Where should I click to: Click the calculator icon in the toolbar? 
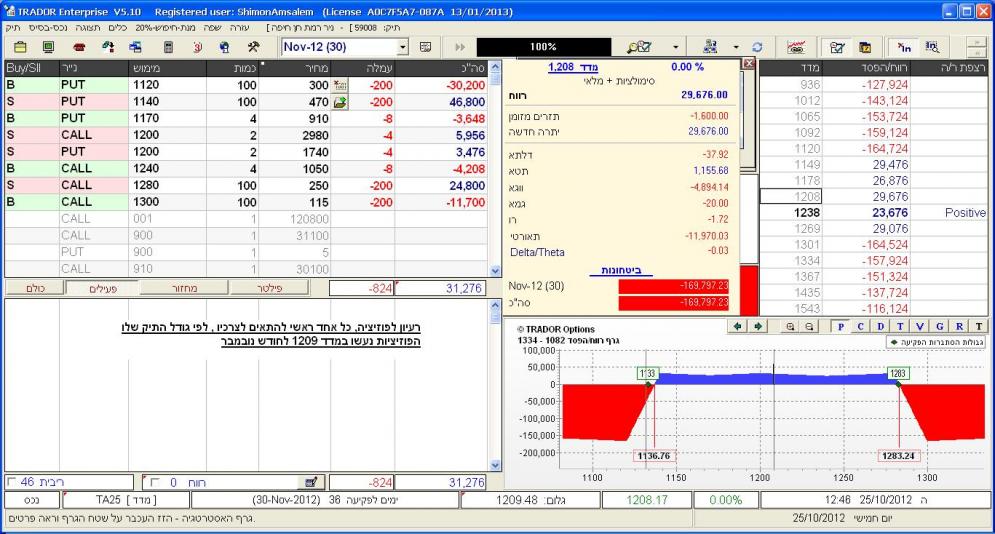click(x=169, y=47)
